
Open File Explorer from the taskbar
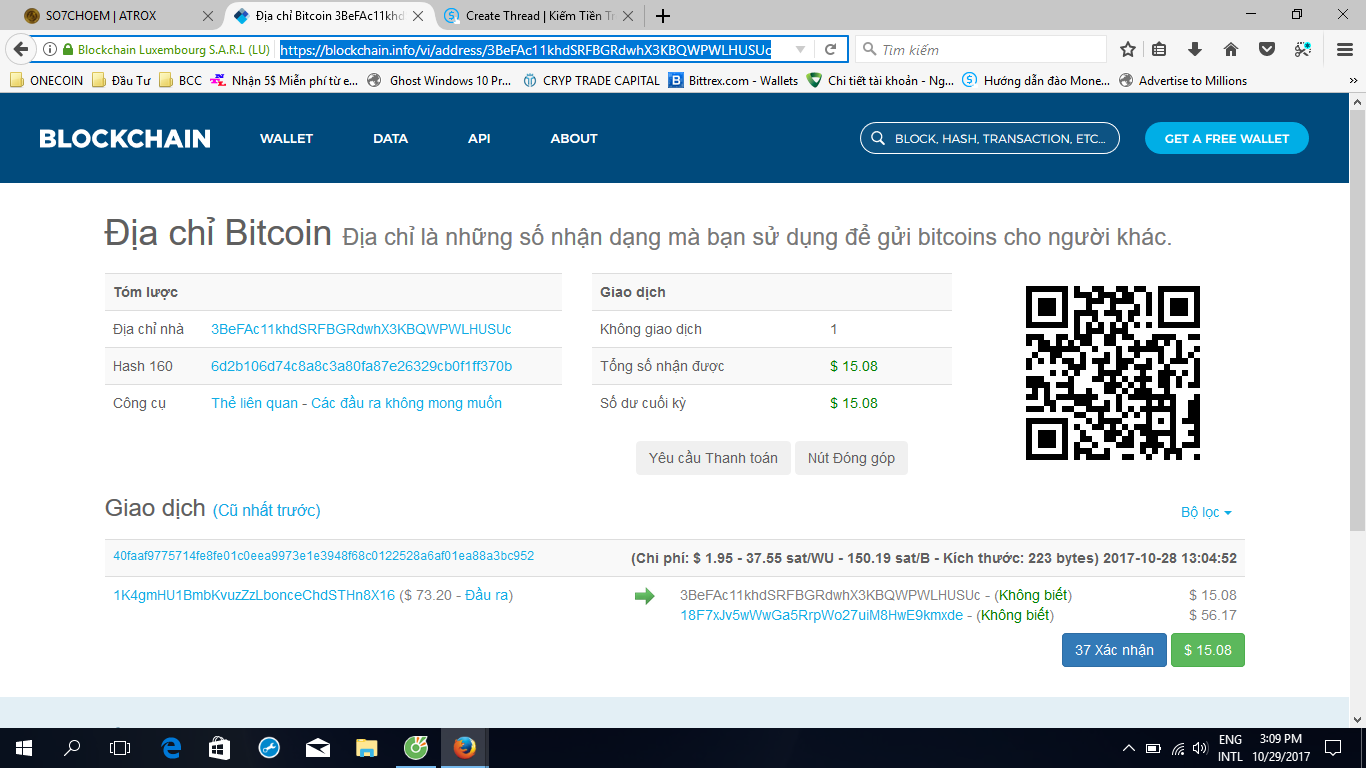click(x=367, y=747)
